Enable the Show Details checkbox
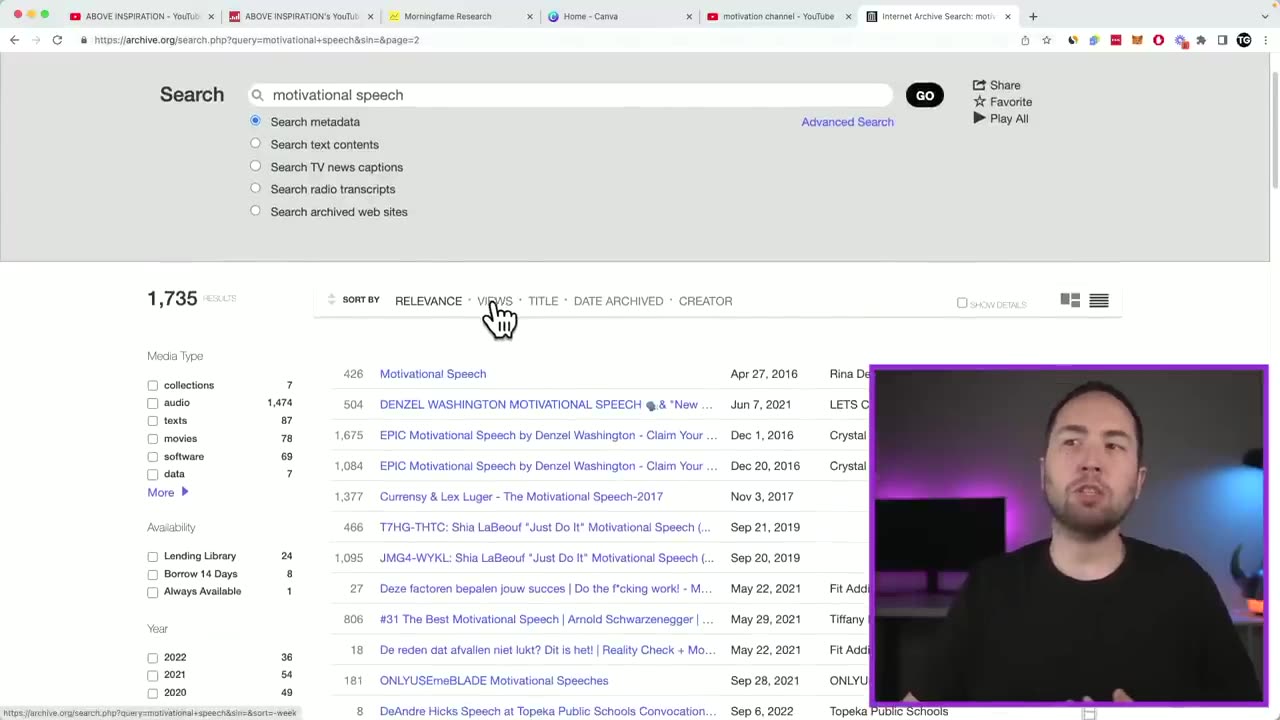This screenshot has height=720, width=1280. point(962,303)
